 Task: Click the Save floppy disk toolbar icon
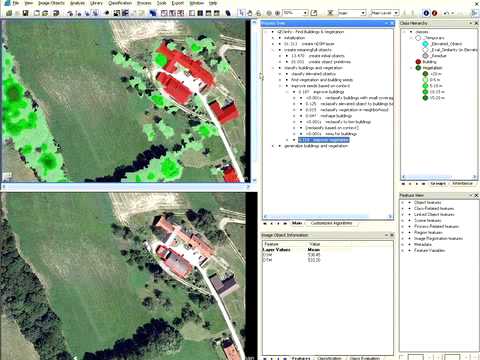click(x=25, y=13)
